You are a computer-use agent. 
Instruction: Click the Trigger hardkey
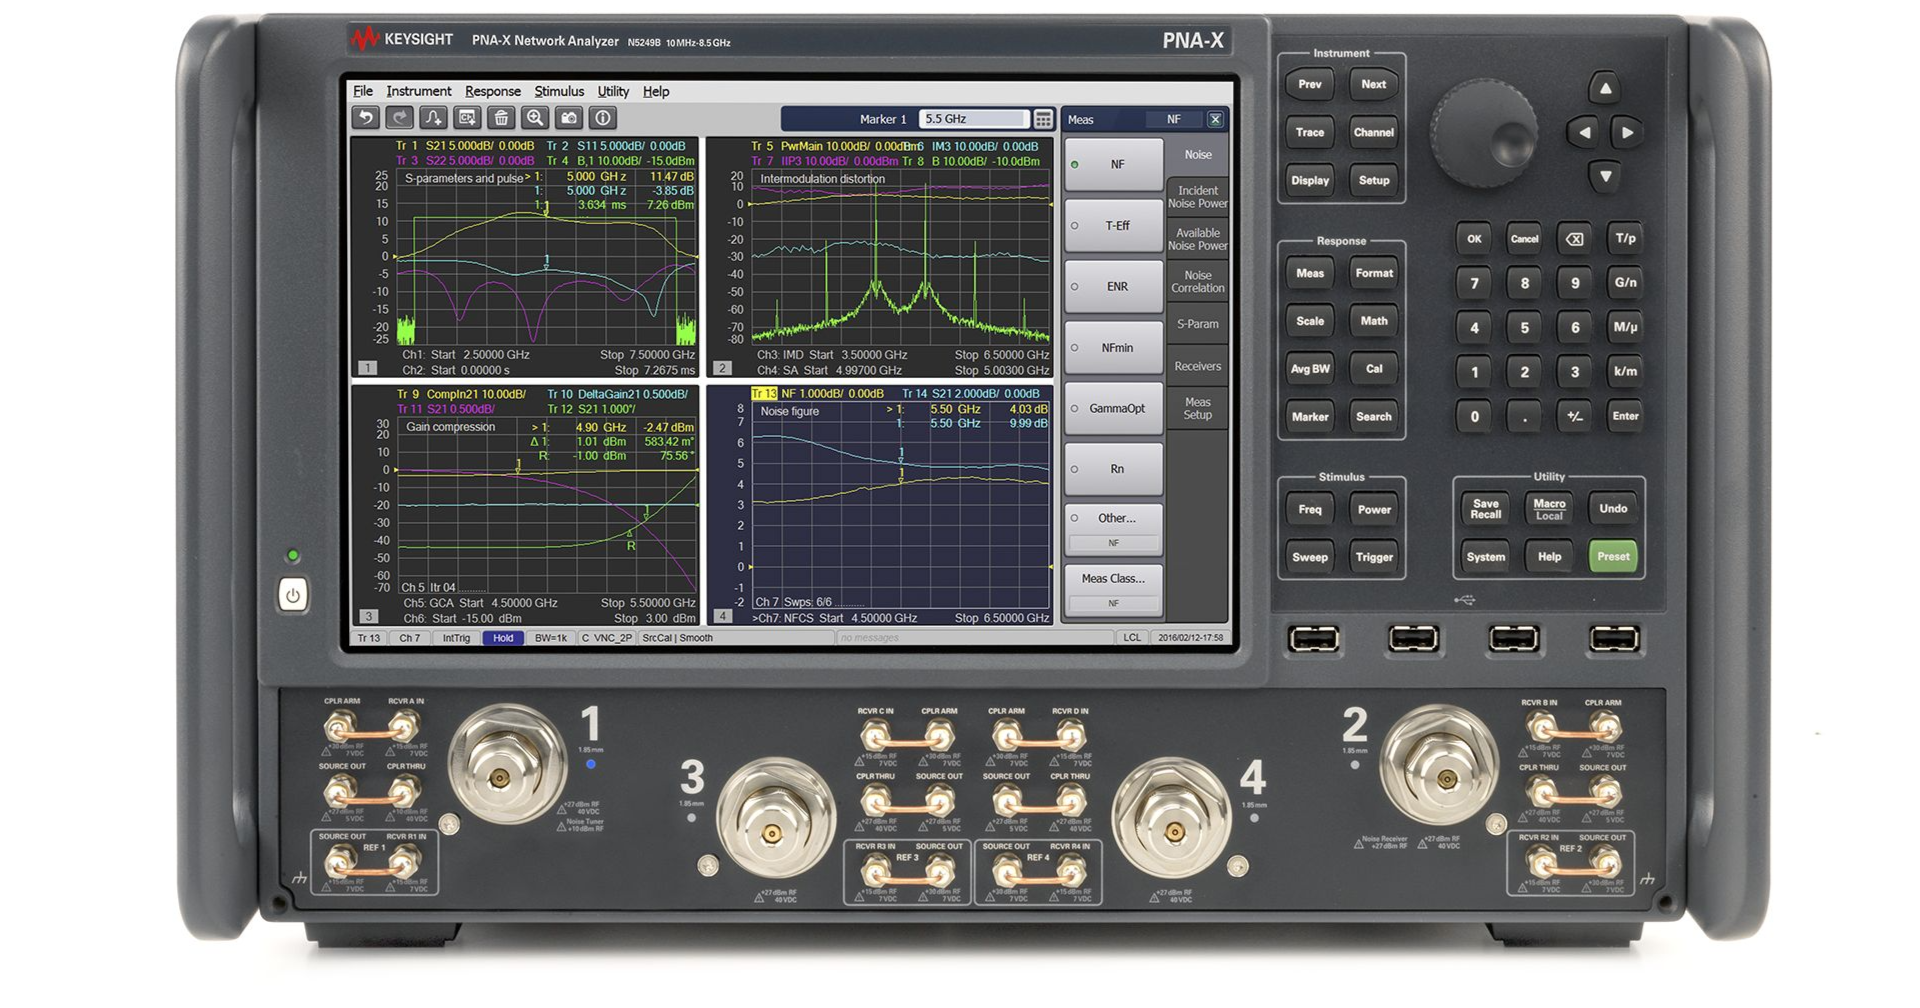pyautogui.click(x=1374, y=557)
